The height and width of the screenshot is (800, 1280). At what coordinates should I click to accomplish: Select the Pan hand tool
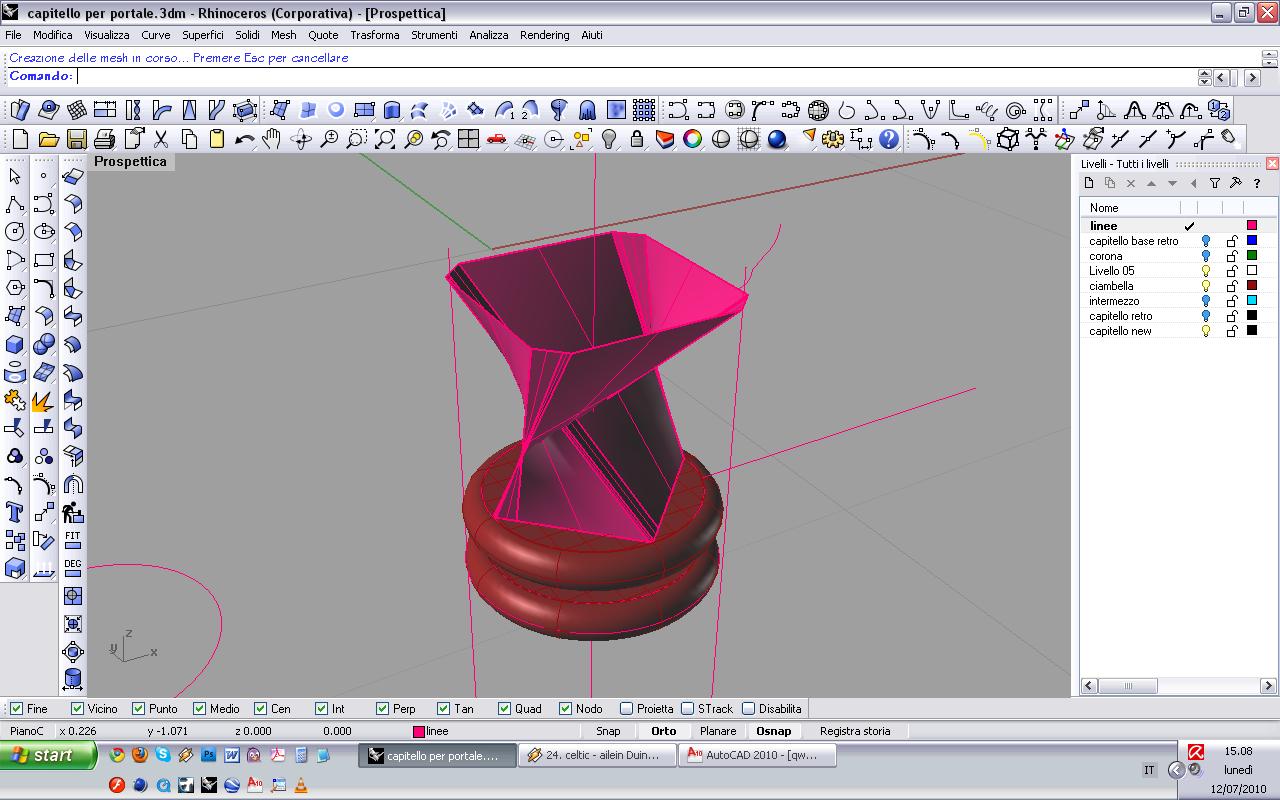pos(272,139)
